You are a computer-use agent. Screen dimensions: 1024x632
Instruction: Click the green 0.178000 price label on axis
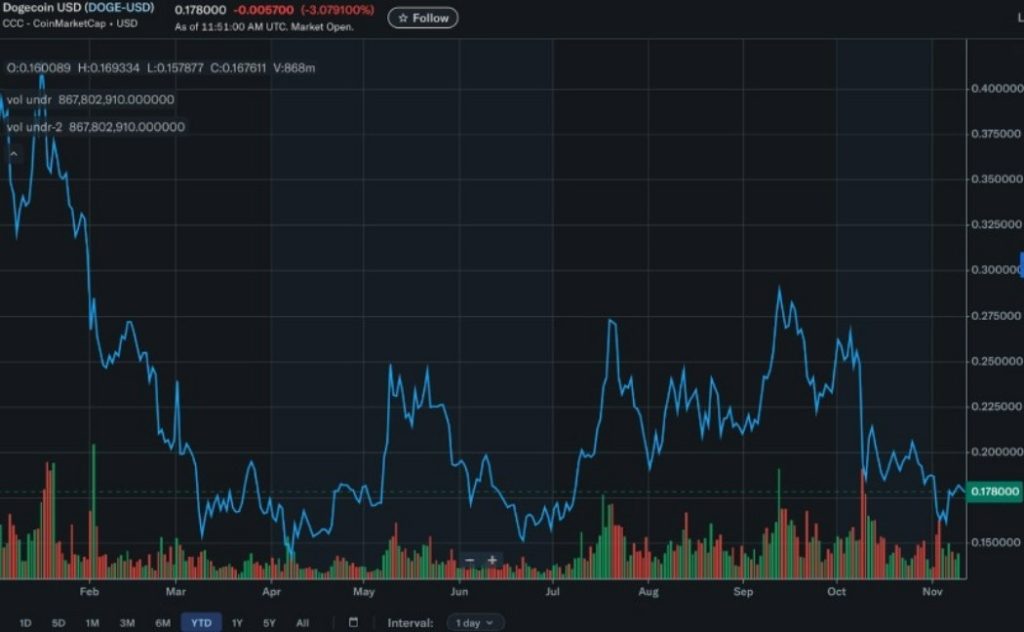[x=995, y=491]
